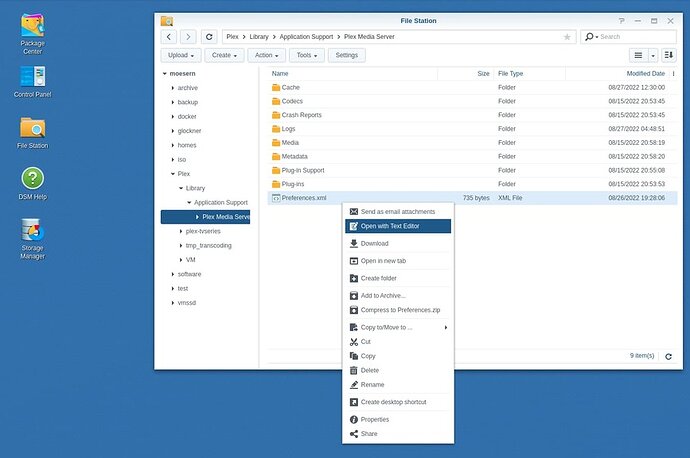Open the Control Panel desktop icon
The image size is (690, 458).
(33, 81)
